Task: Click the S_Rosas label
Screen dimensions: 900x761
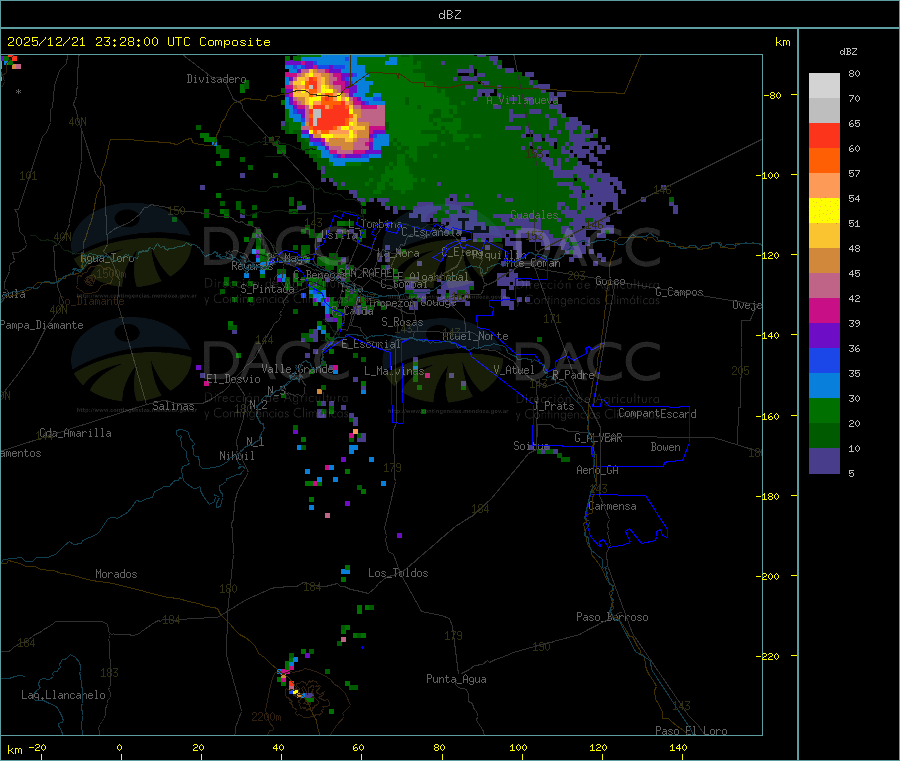Action: (402, 322)
